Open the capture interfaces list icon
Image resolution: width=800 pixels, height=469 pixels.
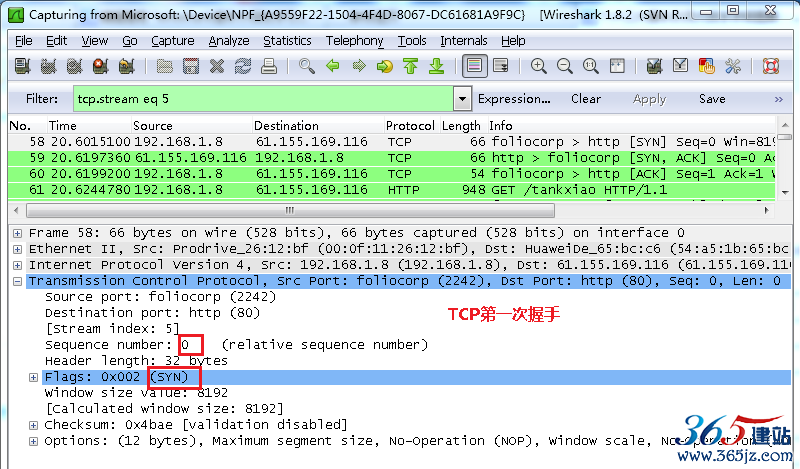[x=22, y=66]
